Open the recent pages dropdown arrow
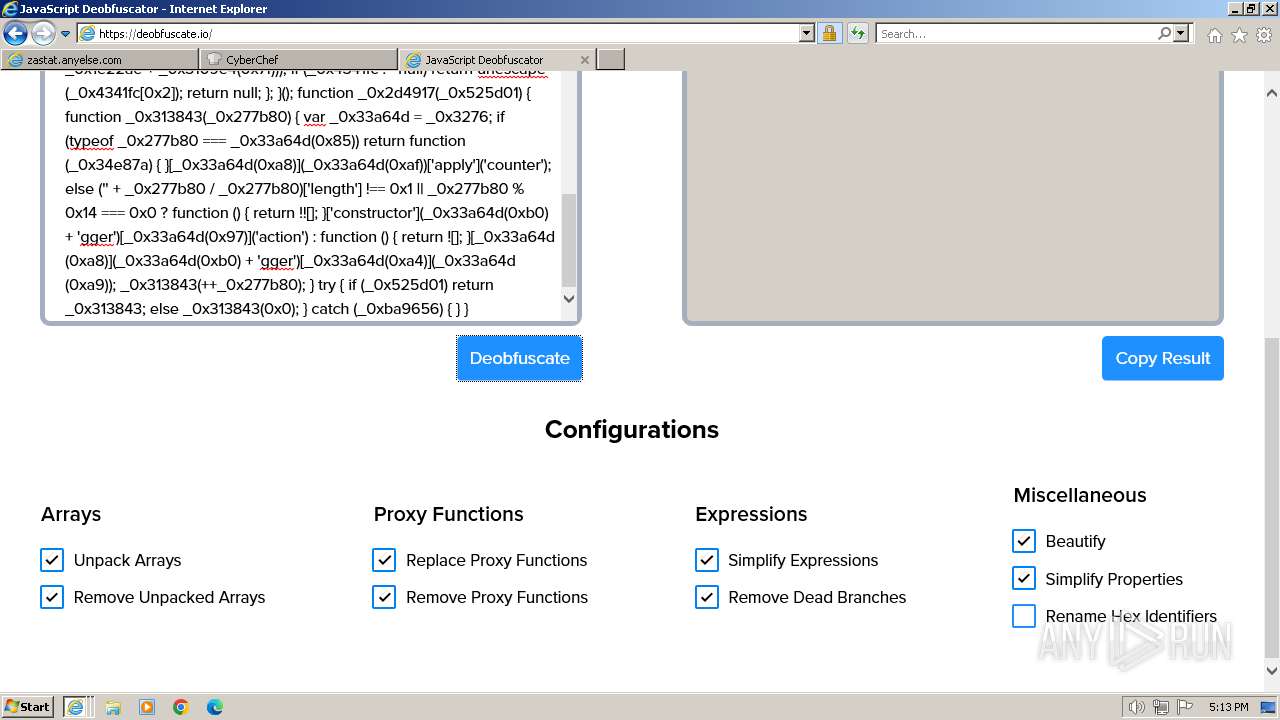The width and height of the screenshot is (1280, 720). coord(66,34)
